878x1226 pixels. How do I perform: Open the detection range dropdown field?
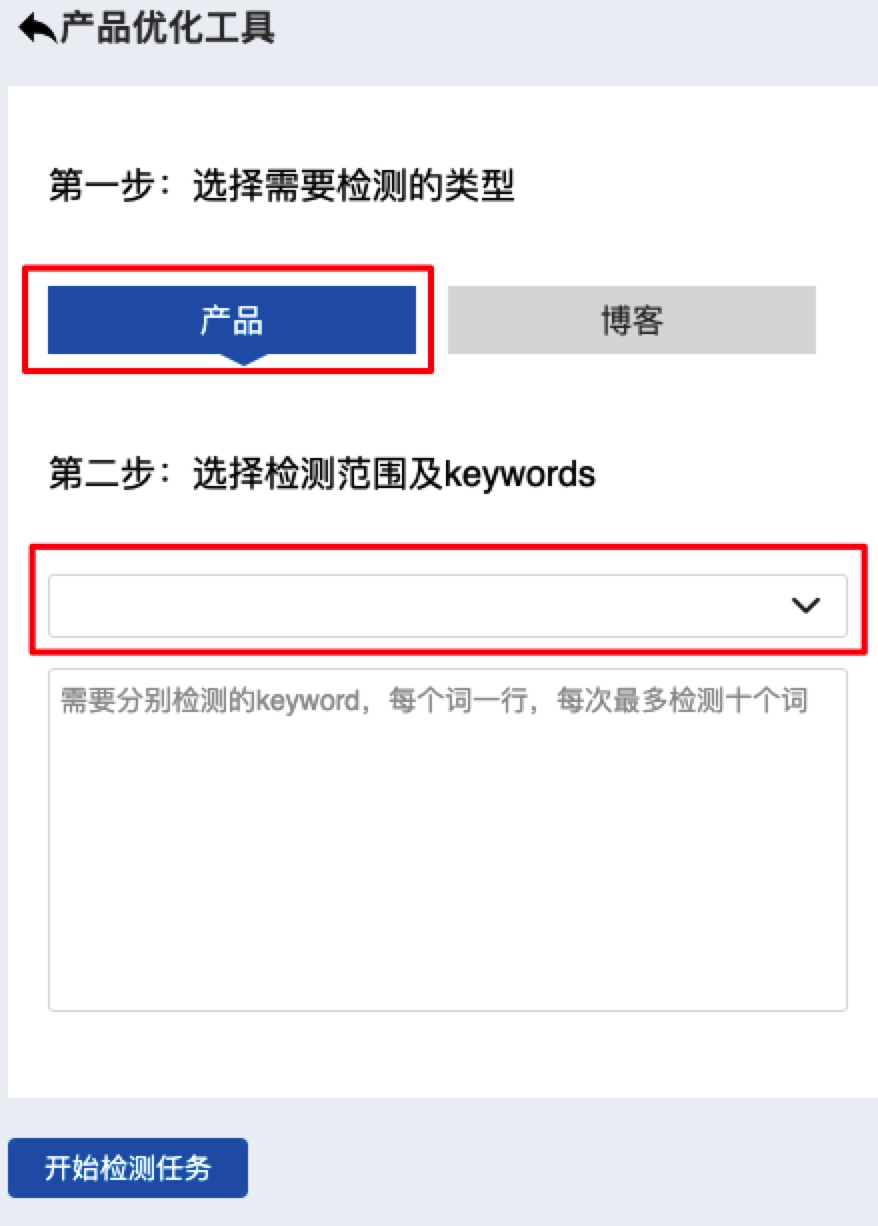448,605
